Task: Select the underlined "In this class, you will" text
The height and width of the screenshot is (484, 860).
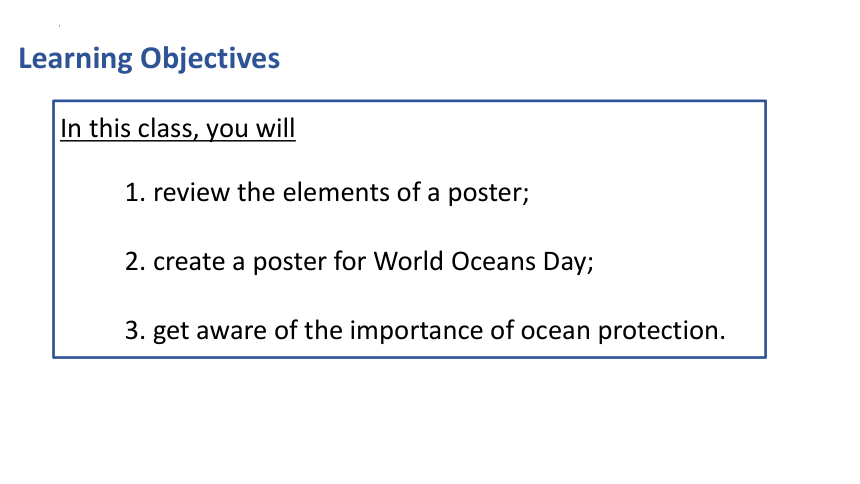Action: pyautogui.click(x=178, y=129)
